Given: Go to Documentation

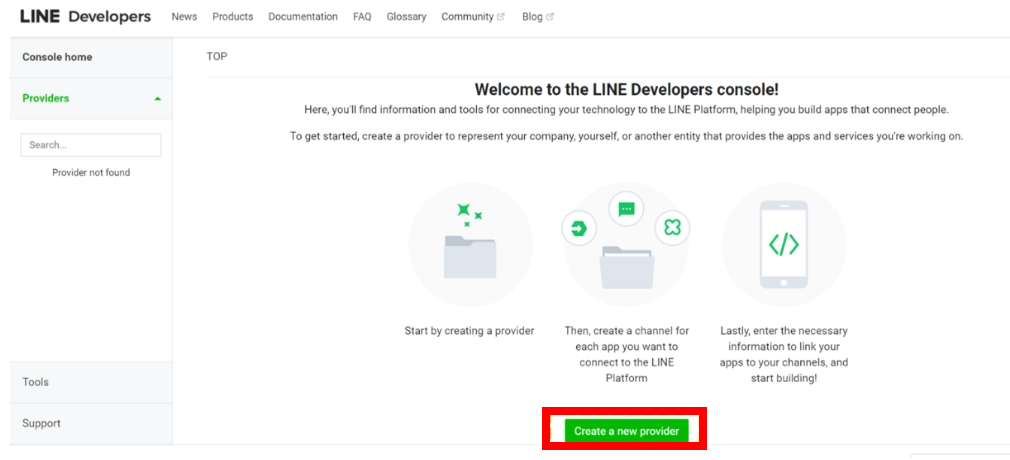Looking at the screenshot, I should [303, 17].
